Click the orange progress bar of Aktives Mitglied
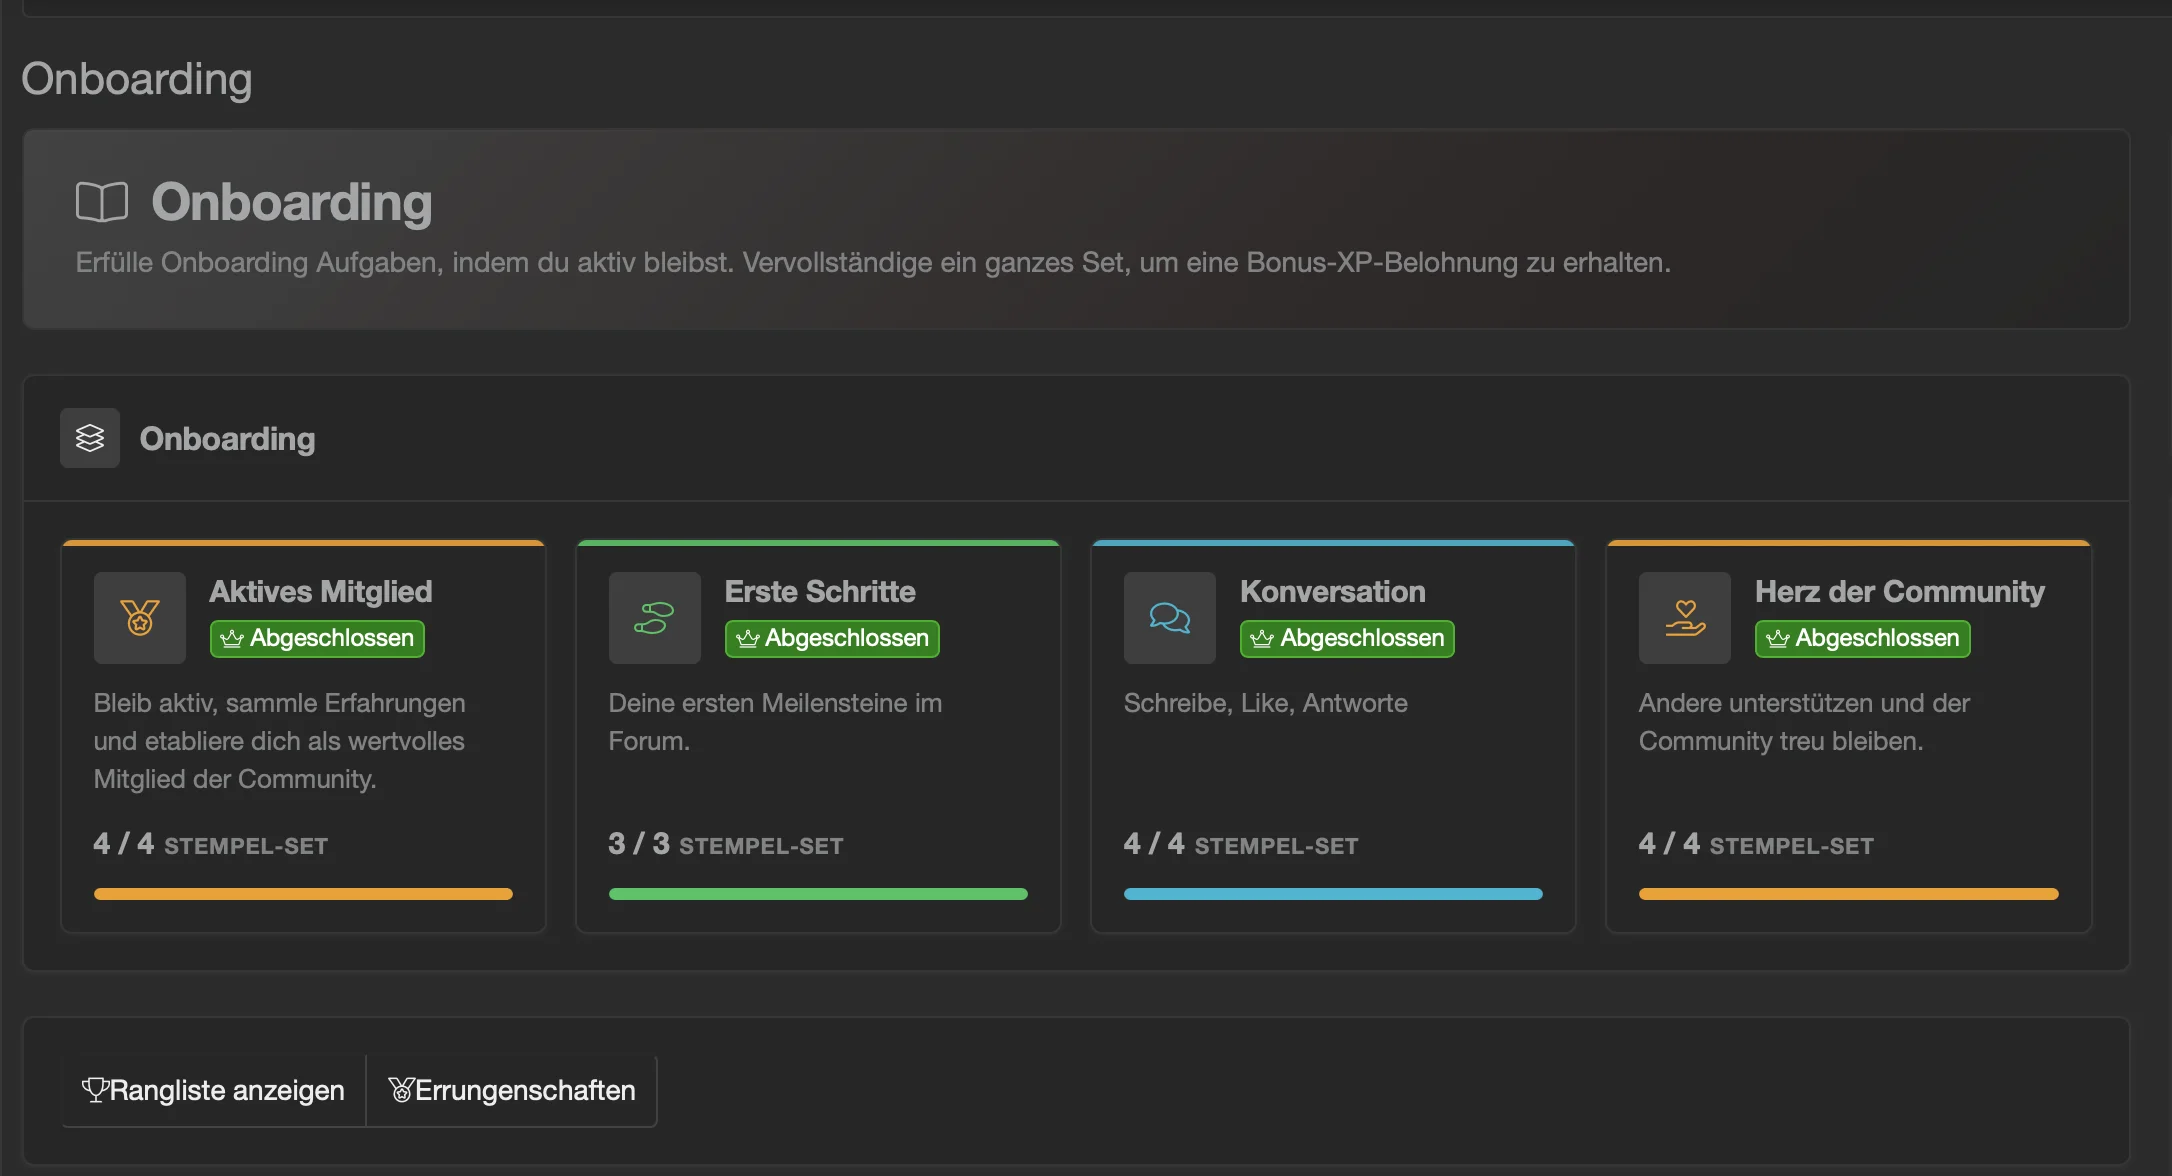The width and height of the screenshot is (2172, 1176). 303,894
